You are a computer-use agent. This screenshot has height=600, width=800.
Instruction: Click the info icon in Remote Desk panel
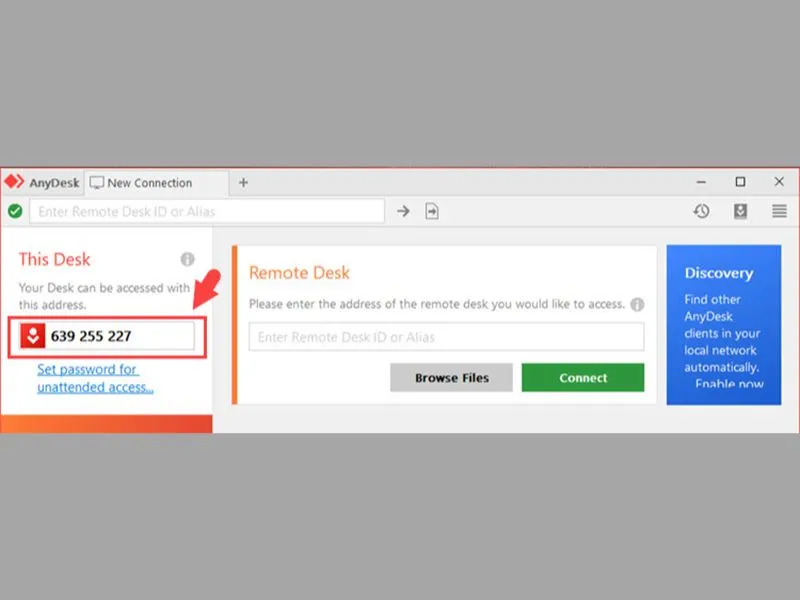637,305
